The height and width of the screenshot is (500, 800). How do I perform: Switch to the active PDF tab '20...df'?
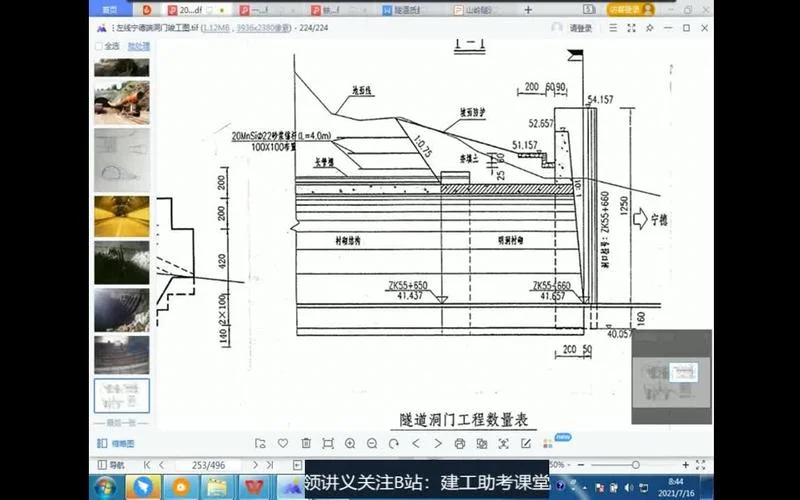tap(196, 10)
